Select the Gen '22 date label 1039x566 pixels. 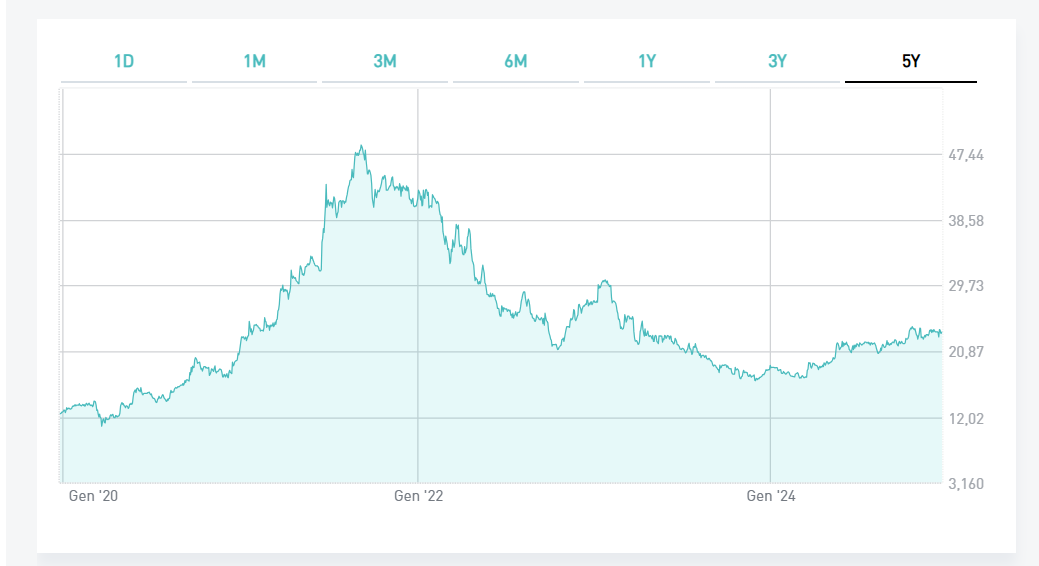click(x=418, y=496)
